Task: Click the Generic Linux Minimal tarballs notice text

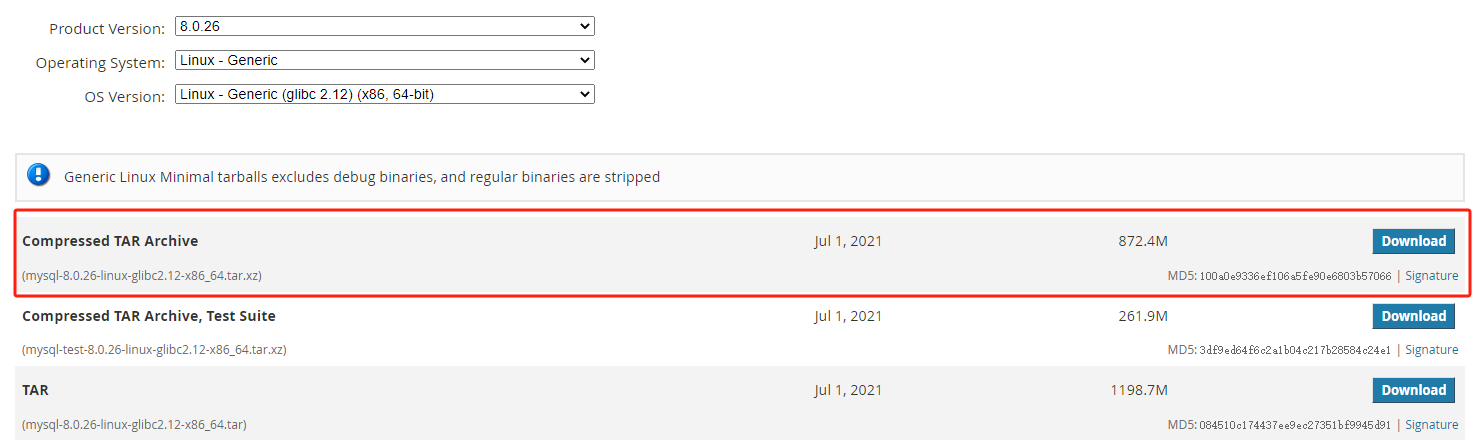Action: point(362,177)
